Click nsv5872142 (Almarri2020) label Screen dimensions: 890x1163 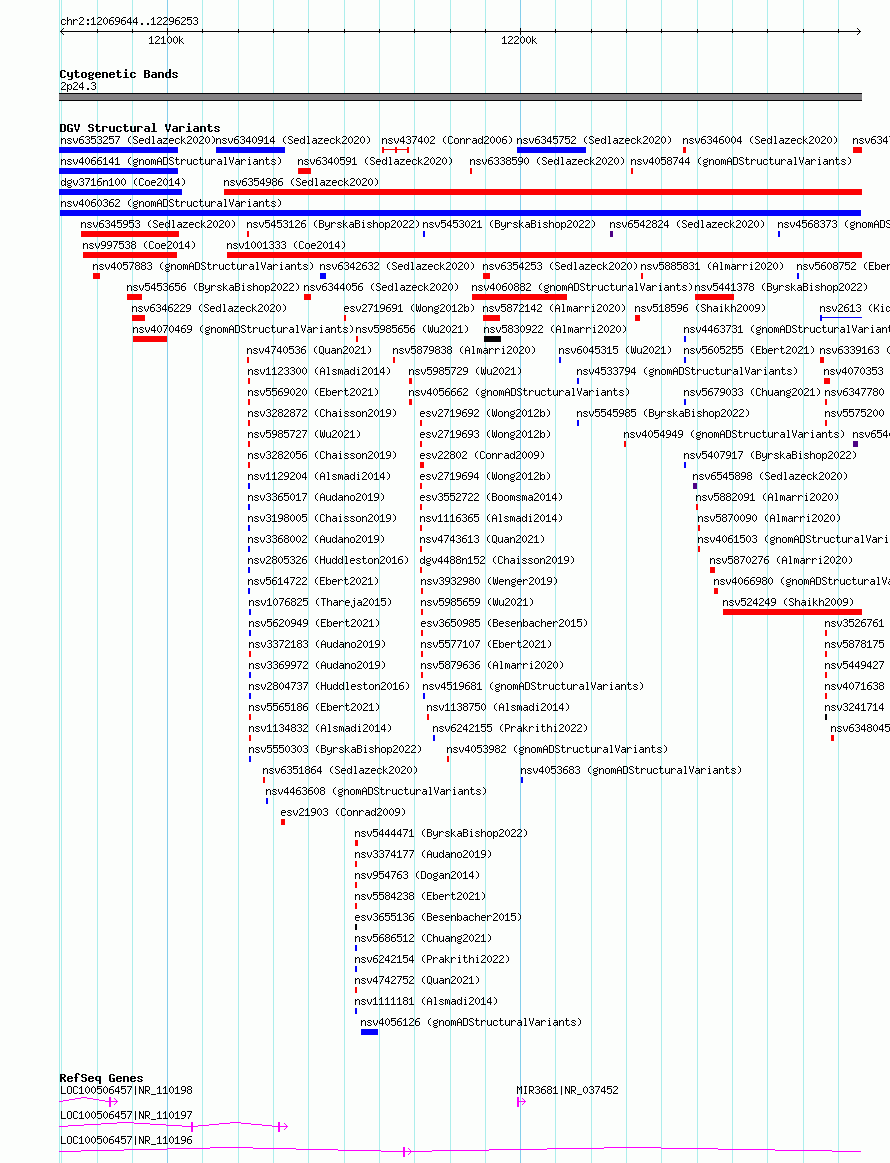coord(554,308)
